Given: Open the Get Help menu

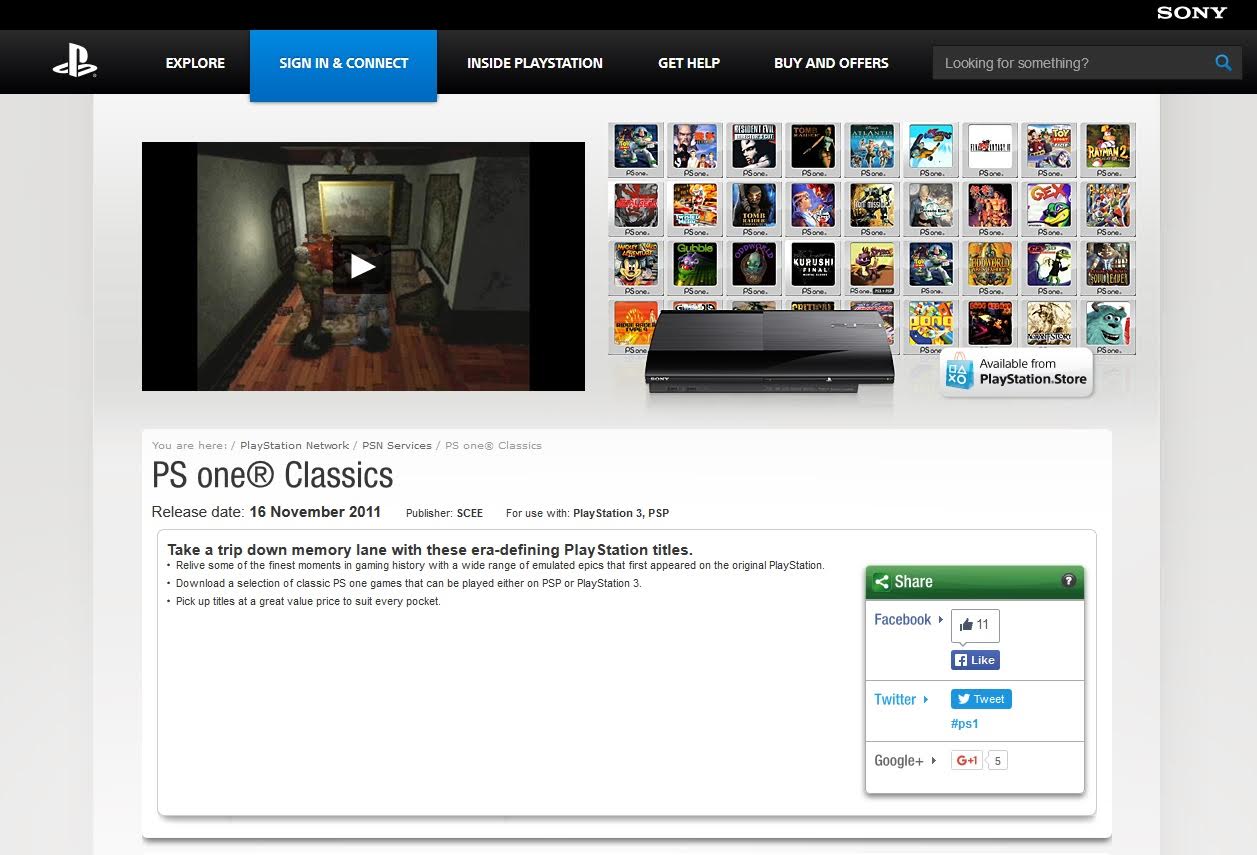Looking at the screenshot, I should (689, 63).
